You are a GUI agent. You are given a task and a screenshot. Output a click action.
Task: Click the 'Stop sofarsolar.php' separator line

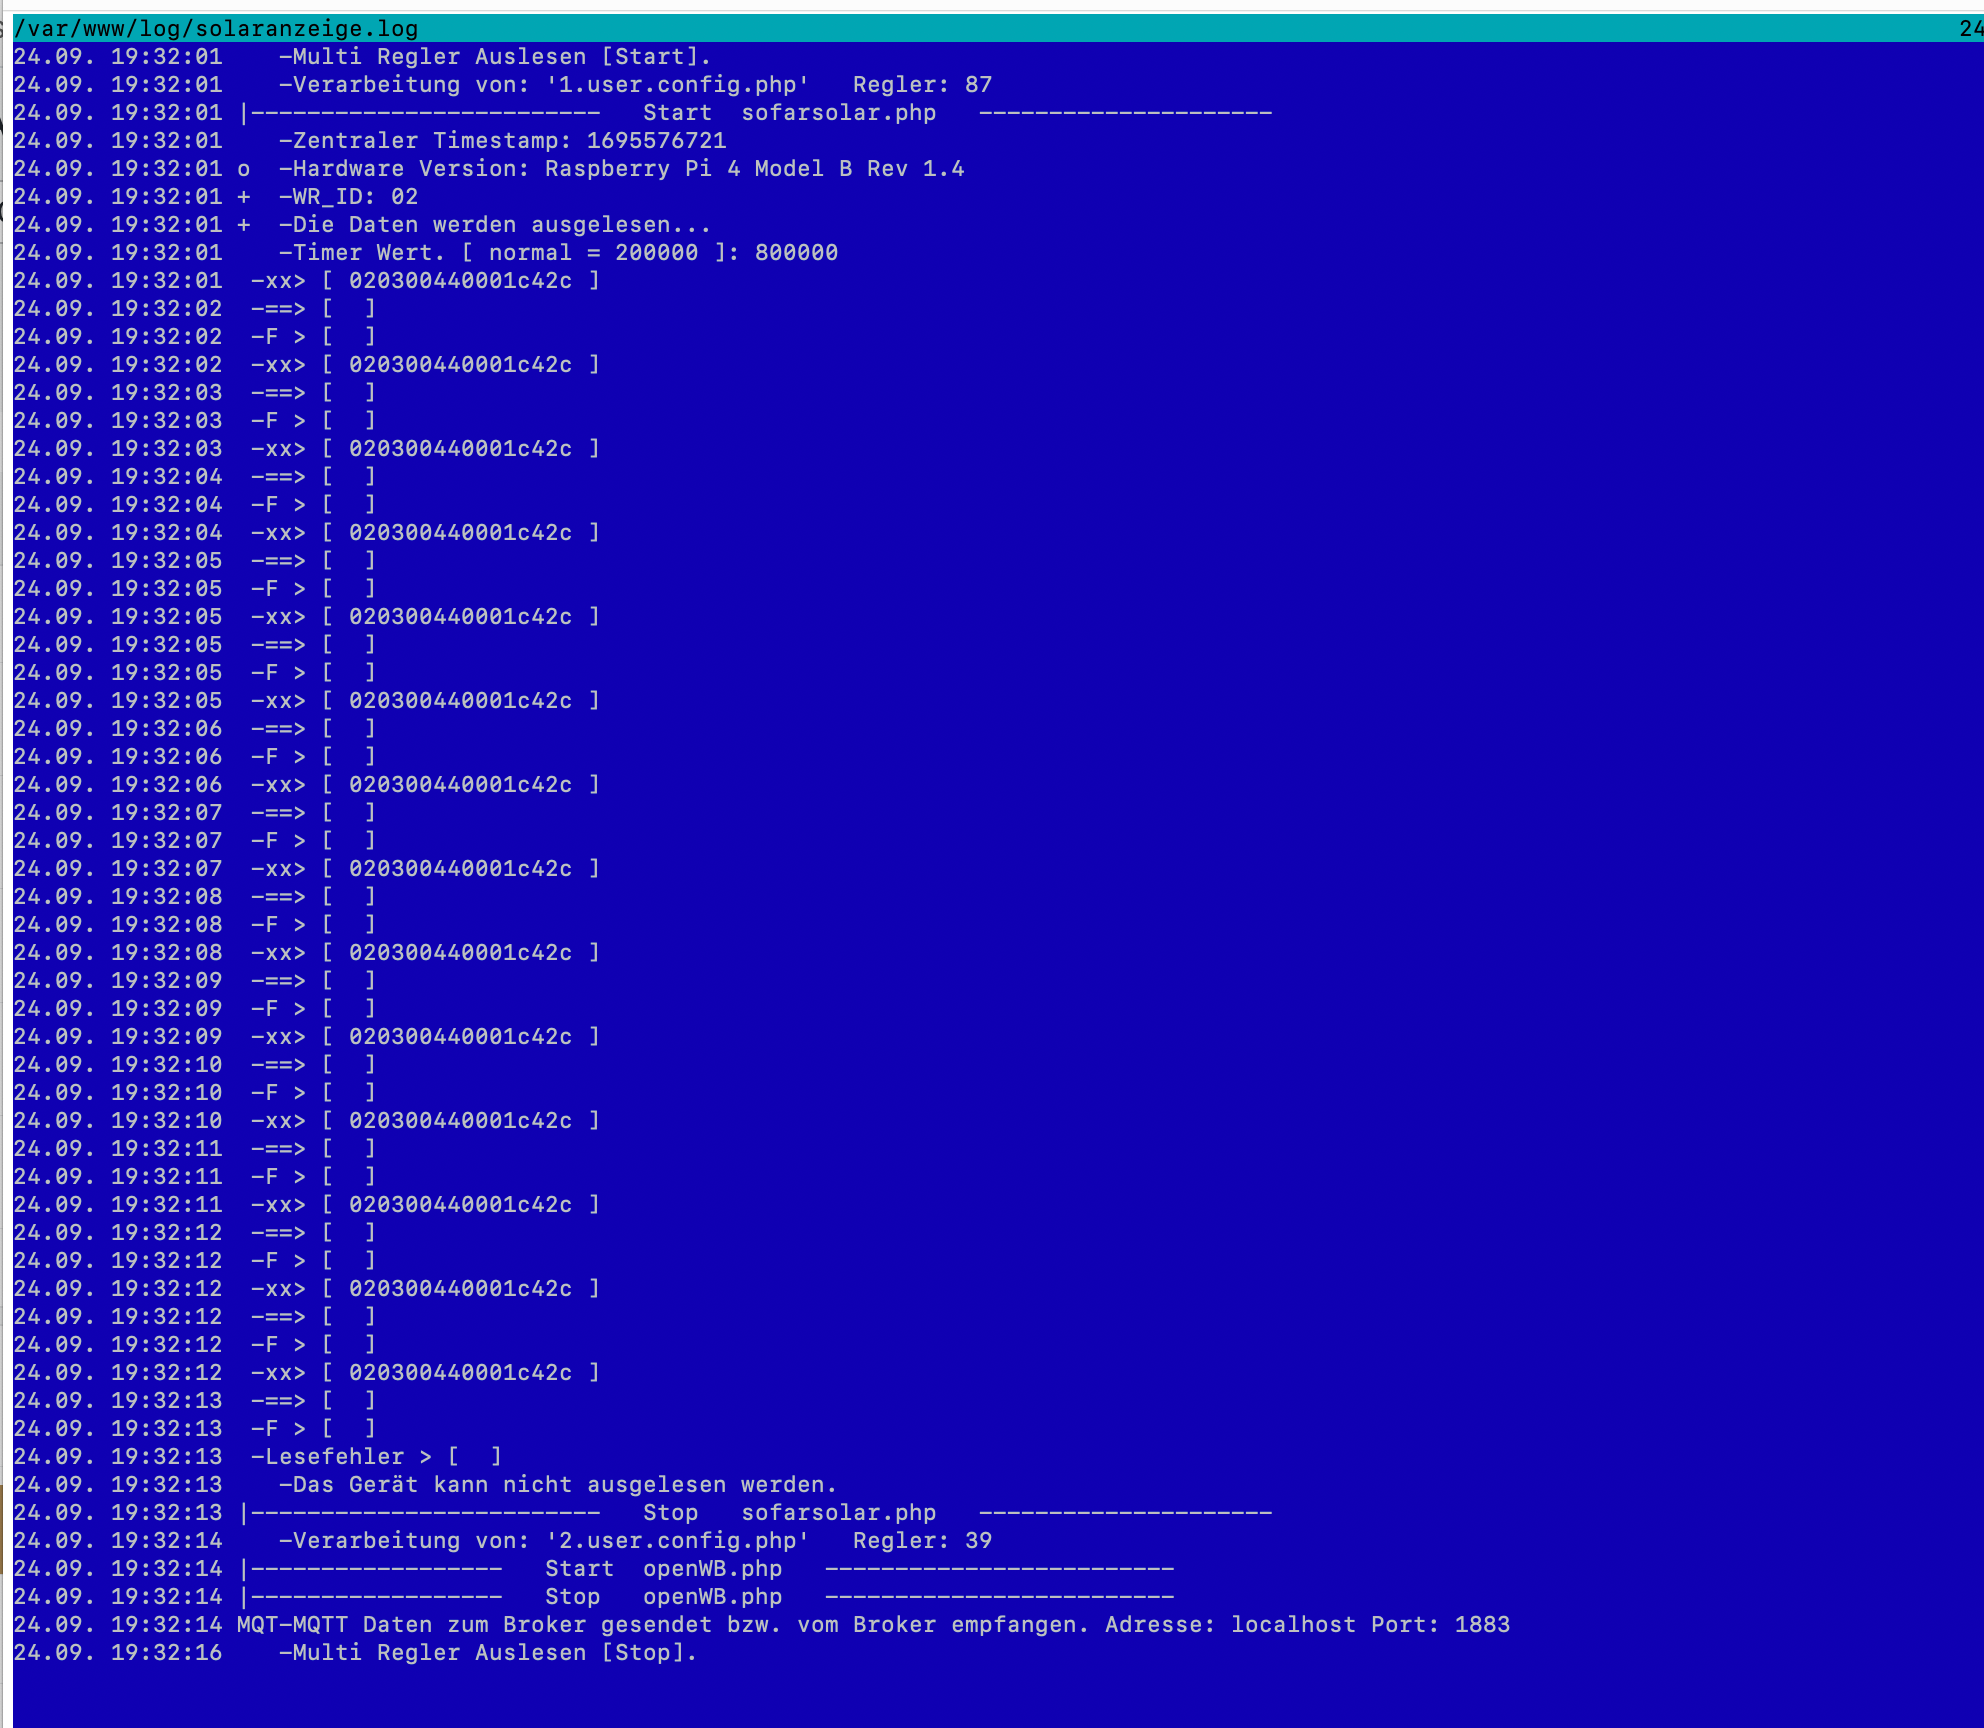pyautogui.click(x=788, y=1513)
